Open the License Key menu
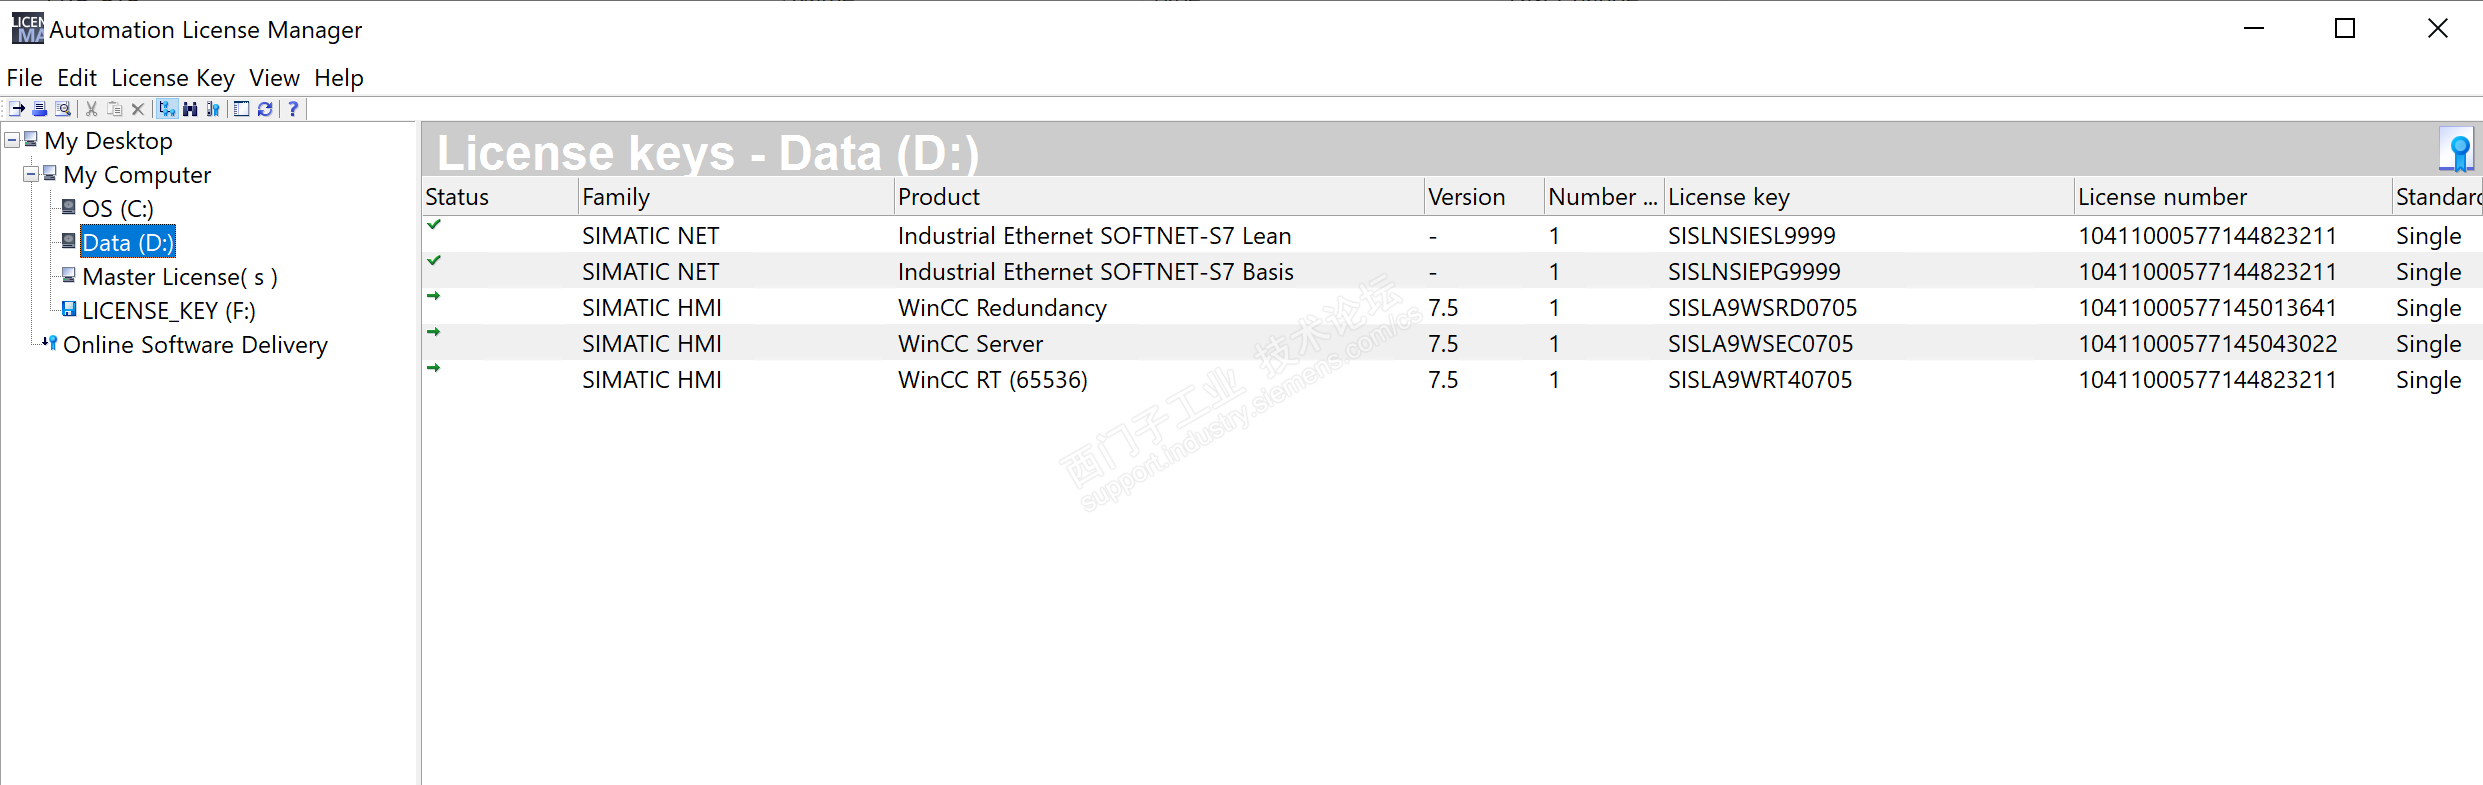This screenshot has width=2483, height=785. (172, 78)
